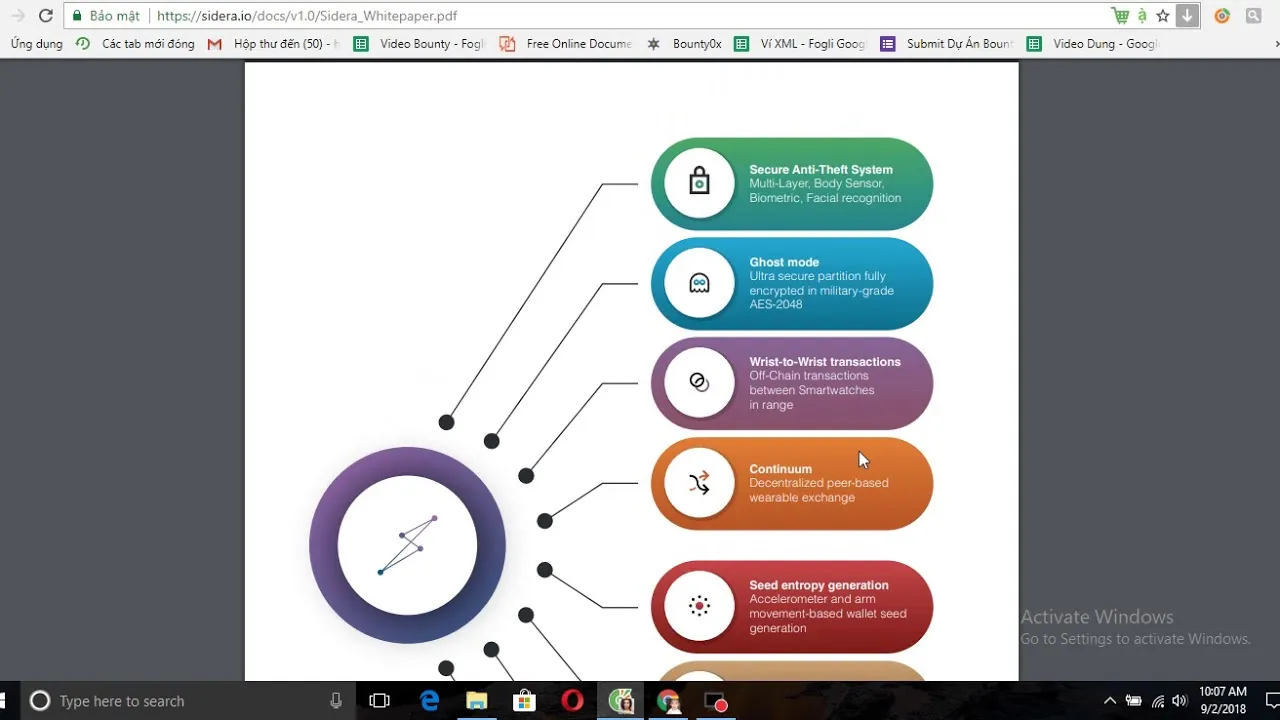
Task: Expand the bookmarks bar overflow chevron
Action: pos(1275,44)
